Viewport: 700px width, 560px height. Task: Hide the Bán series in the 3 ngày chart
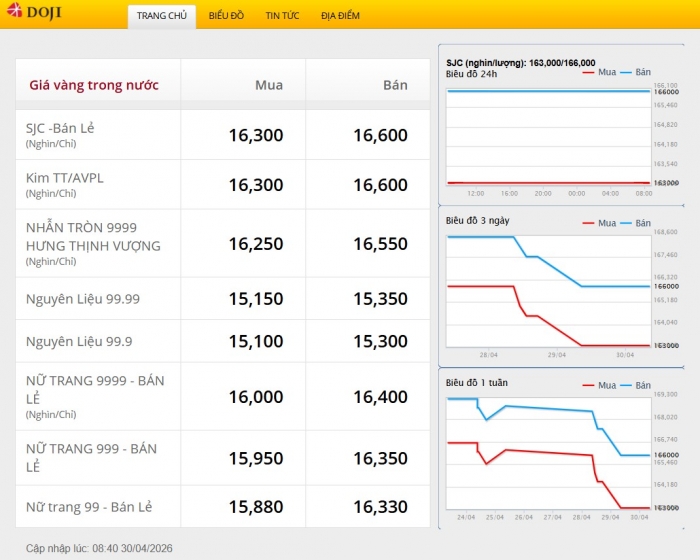pos(634,223)
